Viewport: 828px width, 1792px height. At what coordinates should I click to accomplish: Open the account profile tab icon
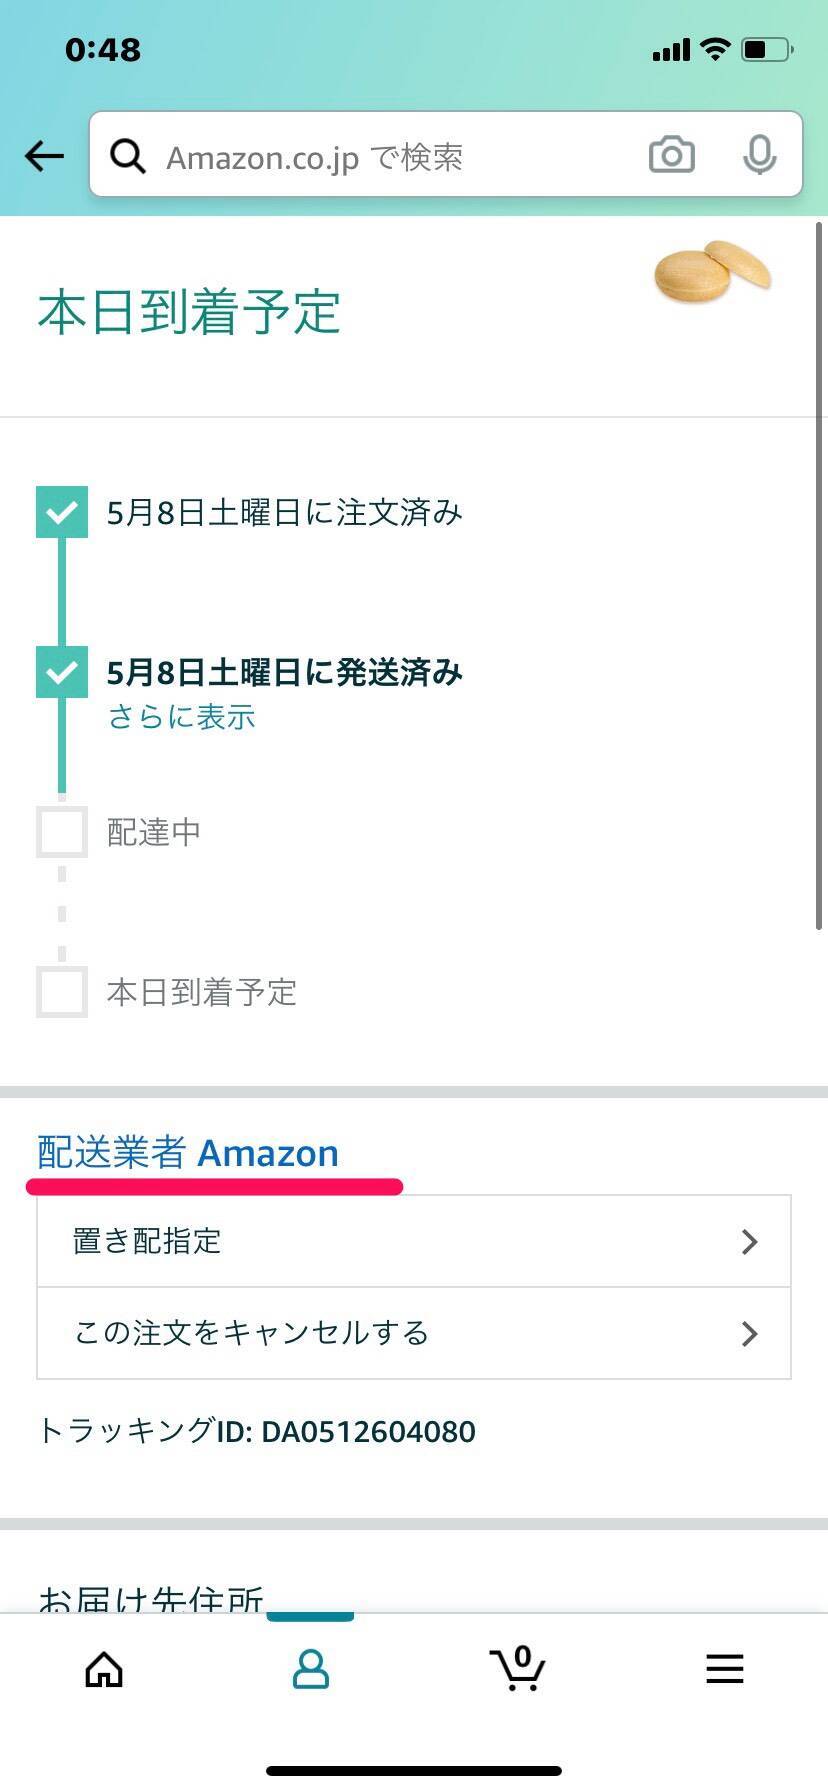(x=310, y=1669)
